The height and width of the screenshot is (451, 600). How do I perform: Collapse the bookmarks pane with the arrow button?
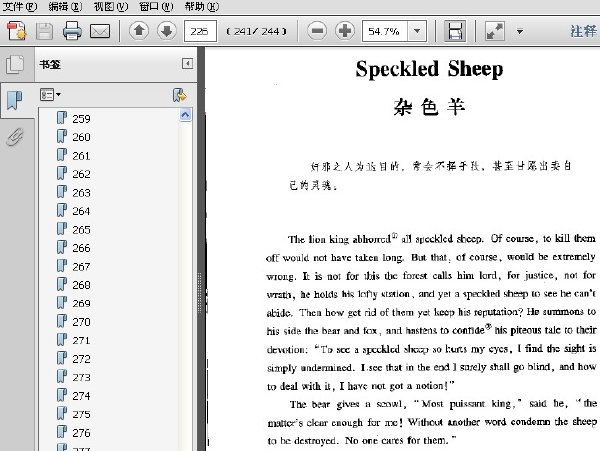[x=187, y=63]
